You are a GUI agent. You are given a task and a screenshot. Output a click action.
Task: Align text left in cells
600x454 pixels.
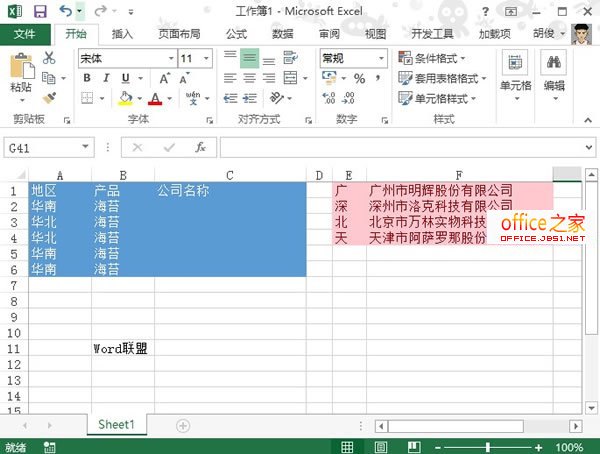click(230, 78)
